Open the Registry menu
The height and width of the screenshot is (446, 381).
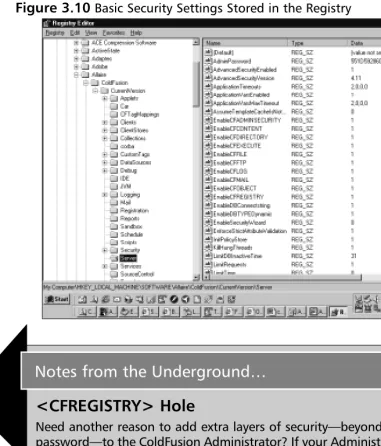click(55, 33)
